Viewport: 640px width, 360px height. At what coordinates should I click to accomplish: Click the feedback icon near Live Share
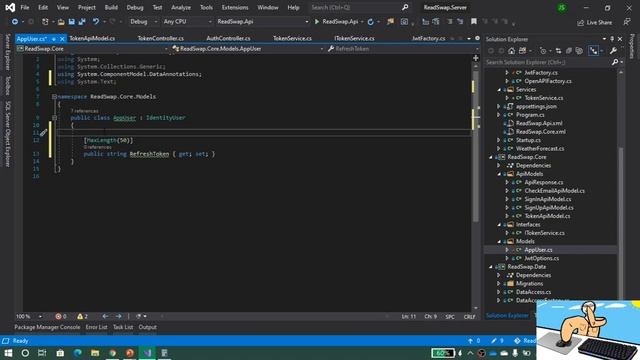point(627,22)
